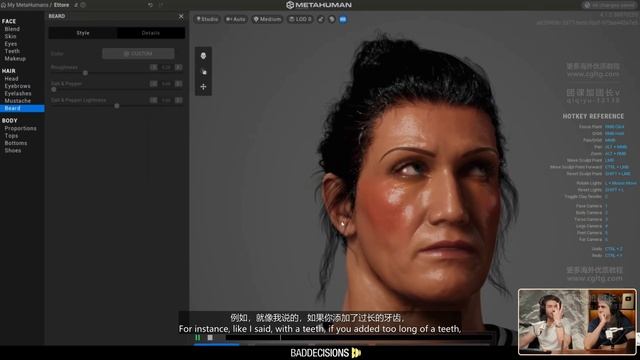Open the Medium quality dropdown
Screen dimensions: 640x360
[x=267, y=19]
